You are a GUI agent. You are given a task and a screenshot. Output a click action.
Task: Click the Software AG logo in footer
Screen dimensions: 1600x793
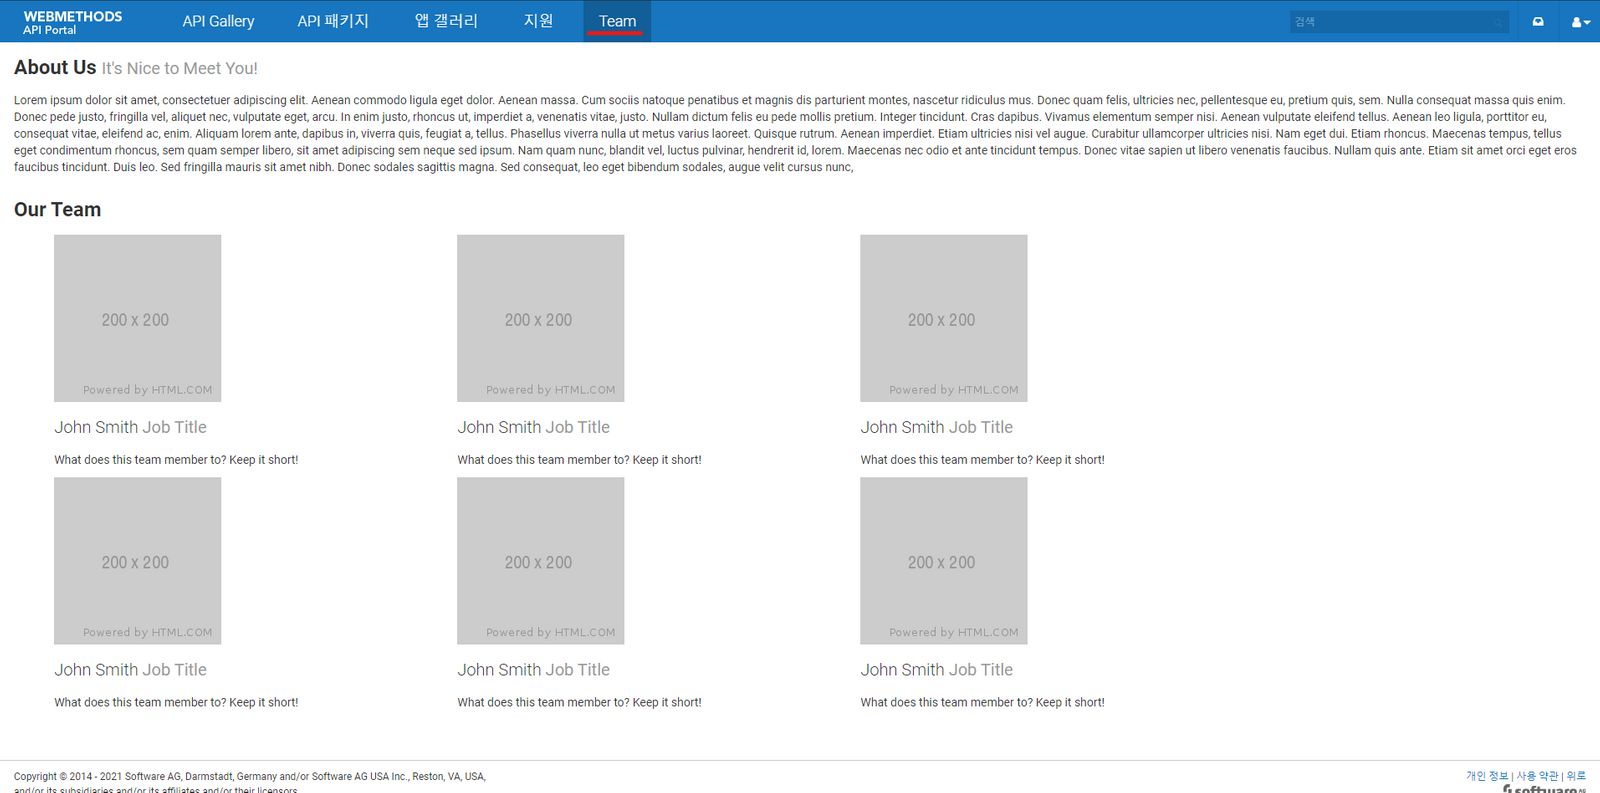1544,789
